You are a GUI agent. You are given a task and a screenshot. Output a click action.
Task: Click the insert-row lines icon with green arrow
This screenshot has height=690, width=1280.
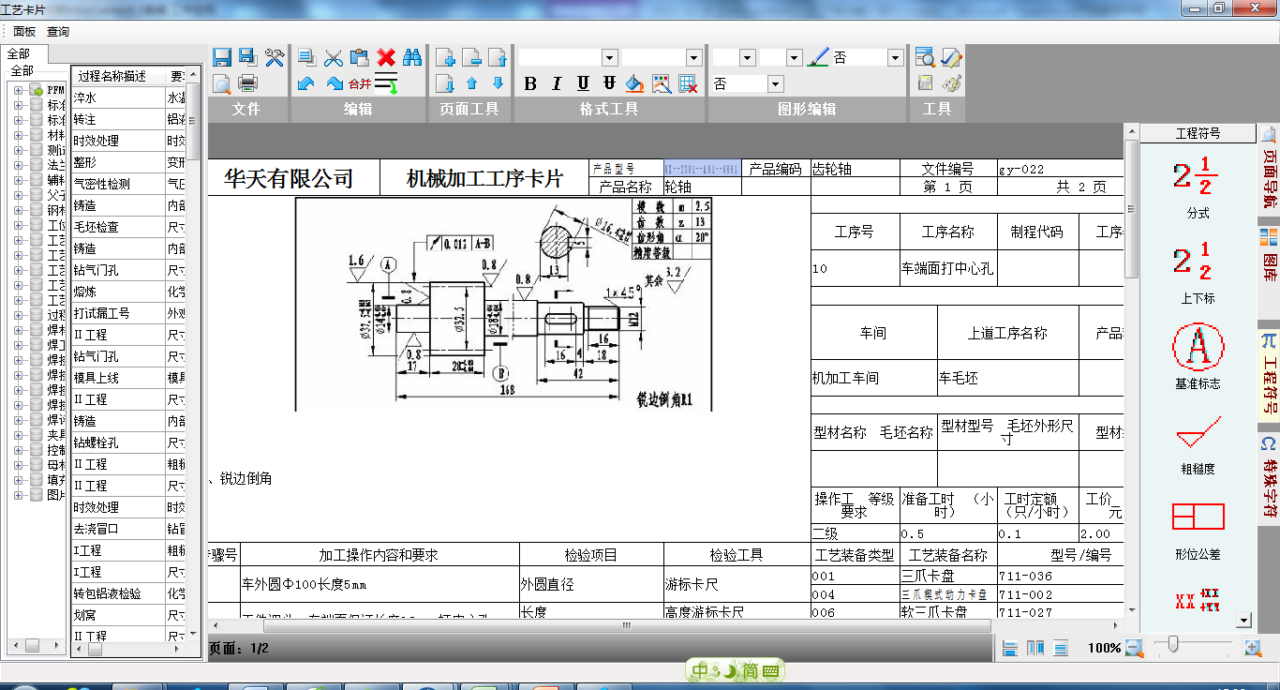pyautogui.click(x=386, y=83)
